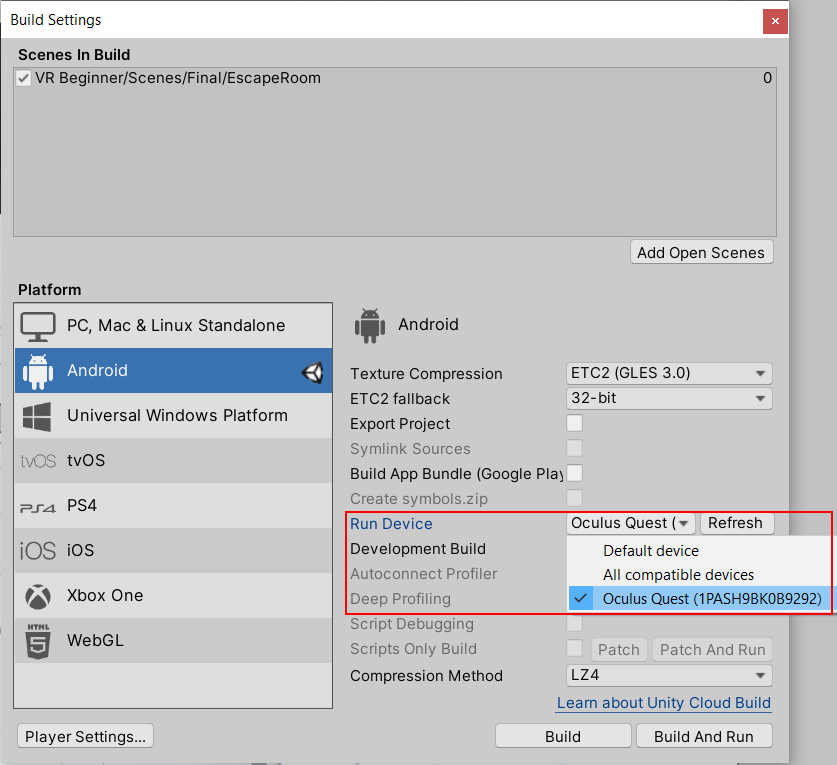Image resolution: width=837 pixels, height=765 pixels.
Task: Select the tvOS platform row
Action: point(173,461)
